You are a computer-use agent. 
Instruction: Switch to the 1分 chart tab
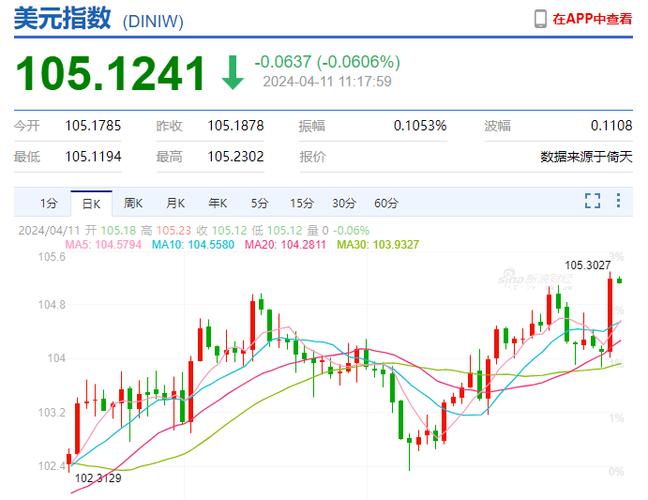click(48, 203)
